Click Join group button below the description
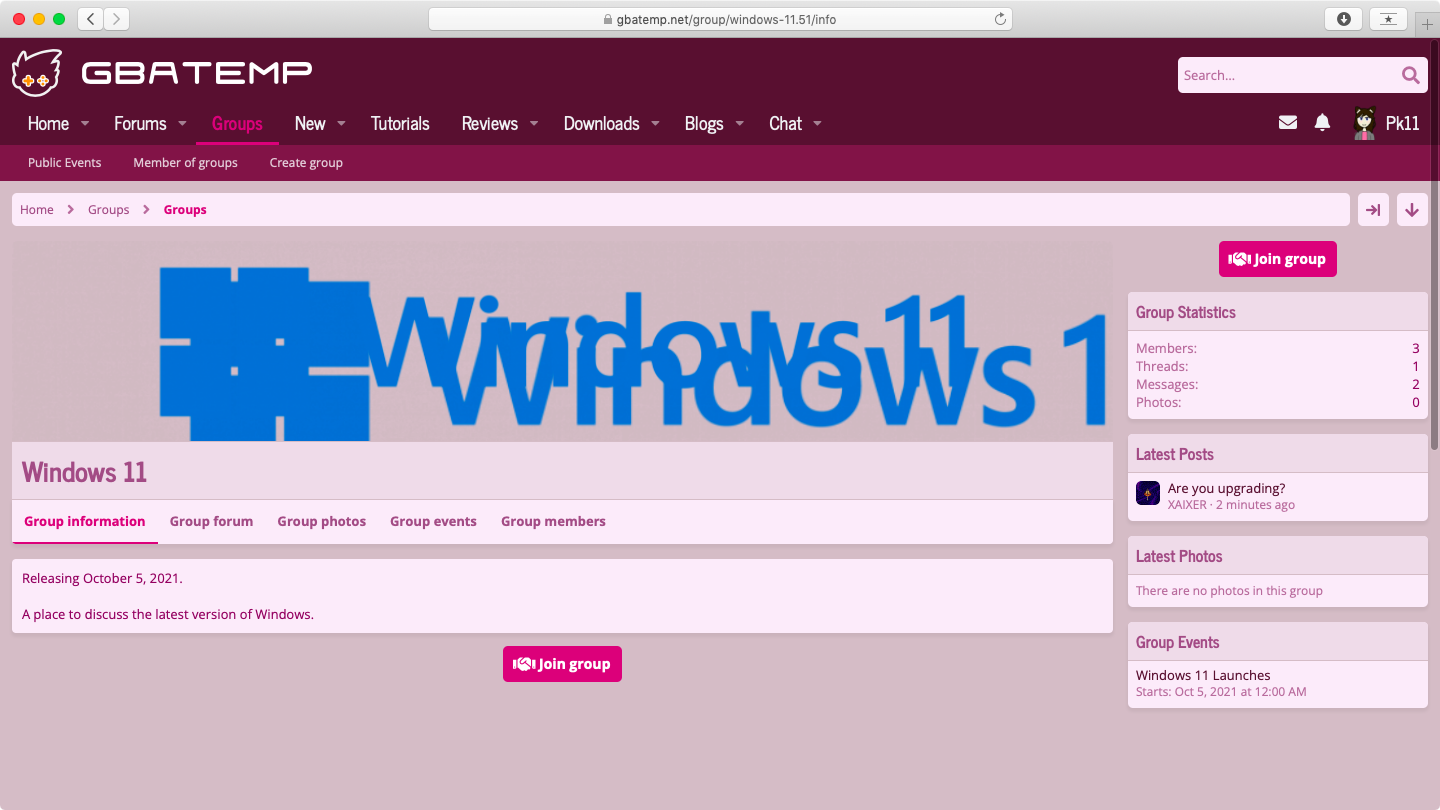The width and height of the screenshot is (1440, 810). (x=562, y=664)
